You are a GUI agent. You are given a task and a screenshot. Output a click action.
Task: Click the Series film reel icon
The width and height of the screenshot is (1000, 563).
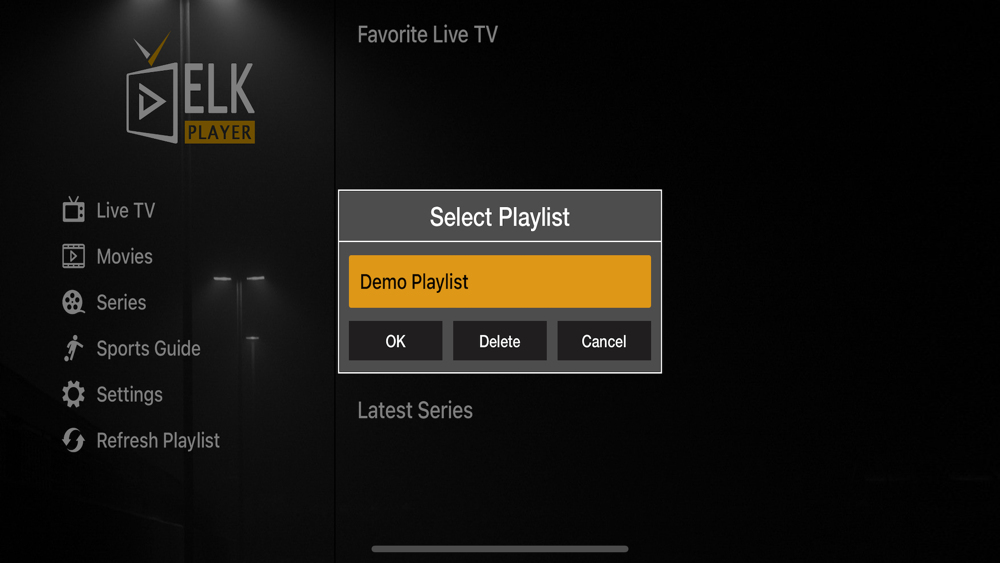click(x=73, y=302)
